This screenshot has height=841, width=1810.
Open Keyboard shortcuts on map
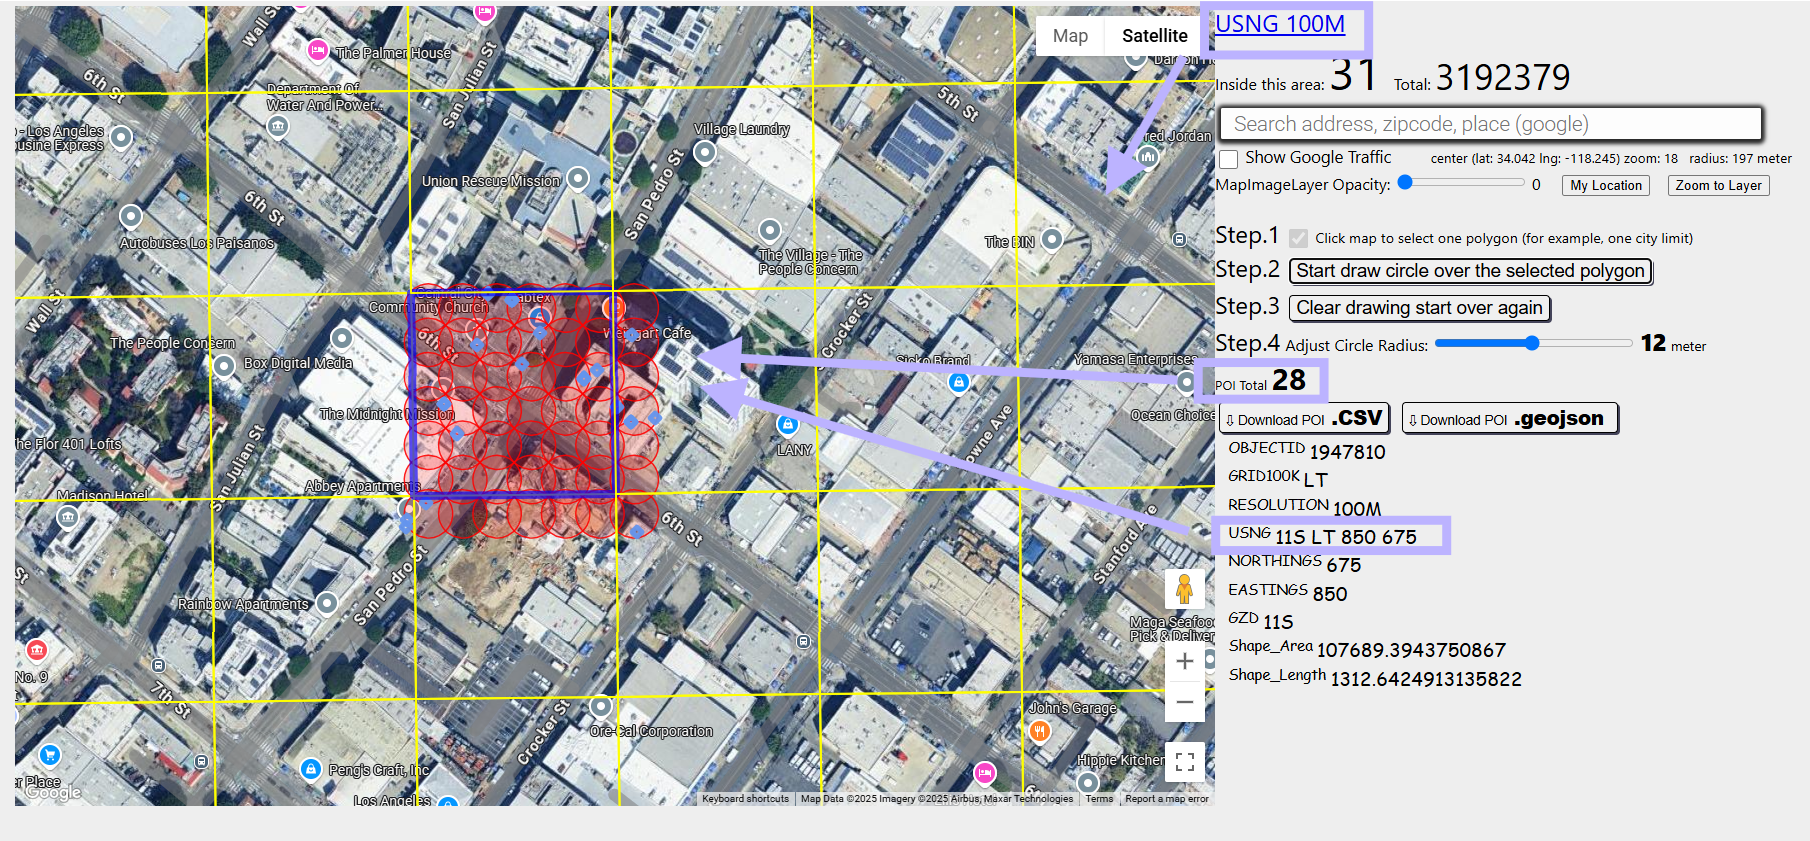coord(745,799)
